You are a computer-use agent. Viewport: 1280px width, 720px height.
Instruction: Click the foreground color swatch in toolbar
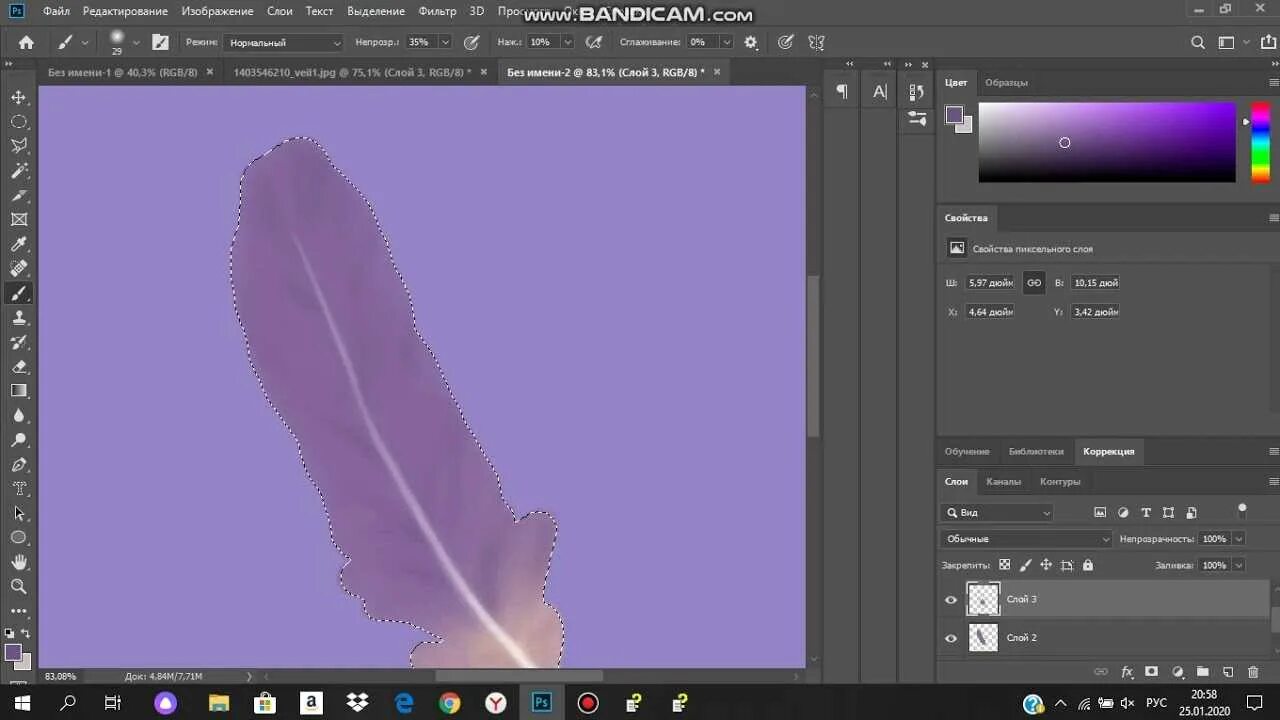click(x=13, y=652)
